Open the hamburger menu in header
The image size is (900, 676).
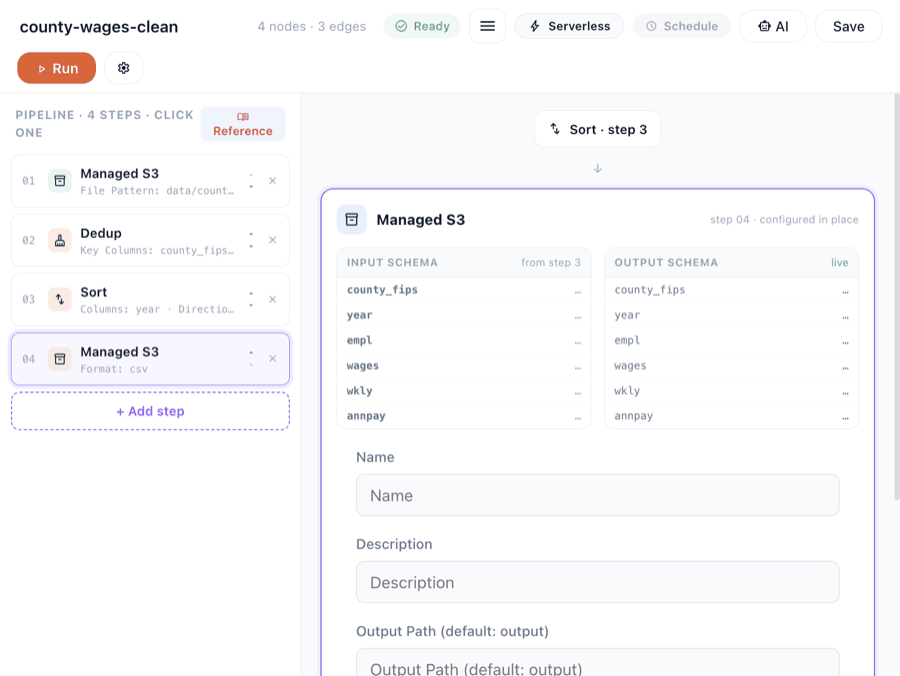[x=487, y=26]
